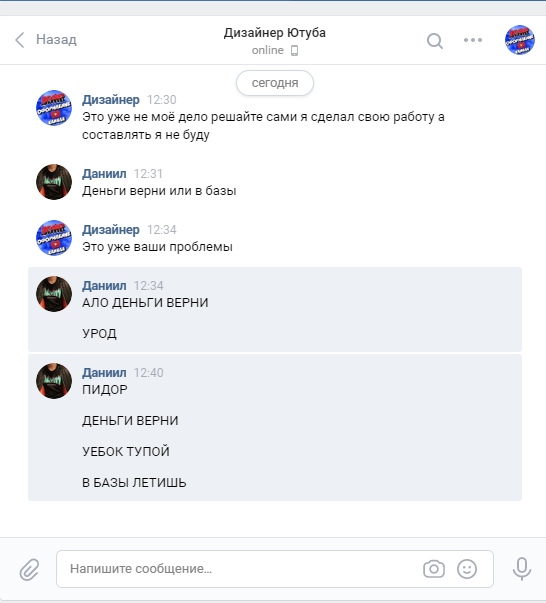This screenshot has width=546, height=603.
Task: Click Дизайнер avatar at 12:34 message
Action: tap(54, 238)
